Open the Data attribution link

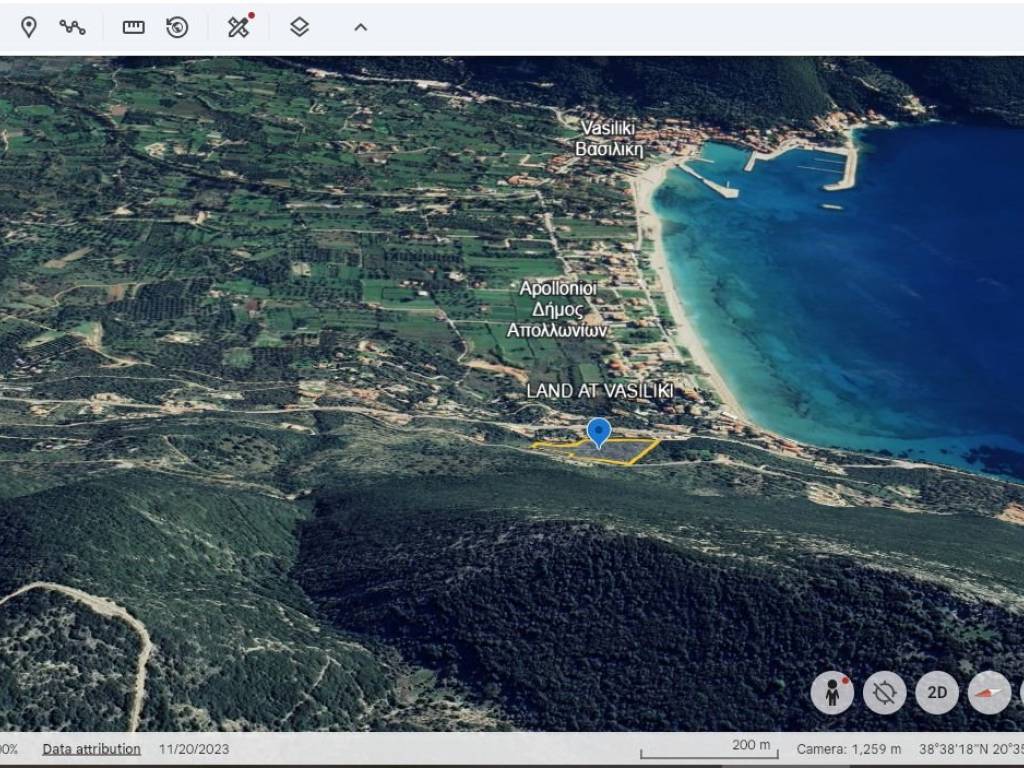(91, 749)
